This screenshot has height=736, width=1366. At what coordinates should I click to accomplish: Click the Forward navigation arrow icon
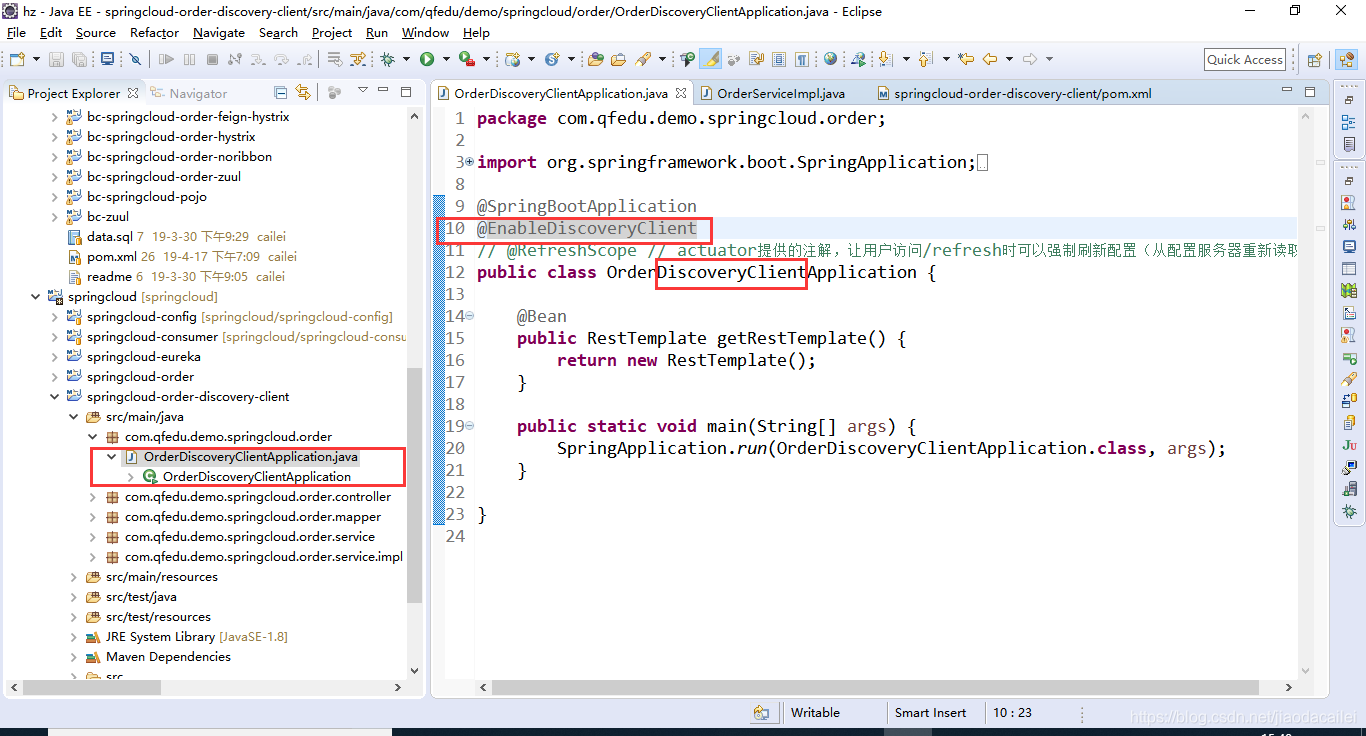tap(1030, 59)
